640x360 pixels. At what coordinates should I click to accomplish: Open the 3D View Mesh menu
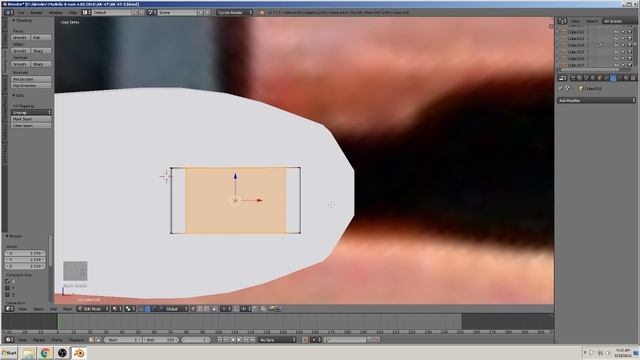(x=67, y=309)
